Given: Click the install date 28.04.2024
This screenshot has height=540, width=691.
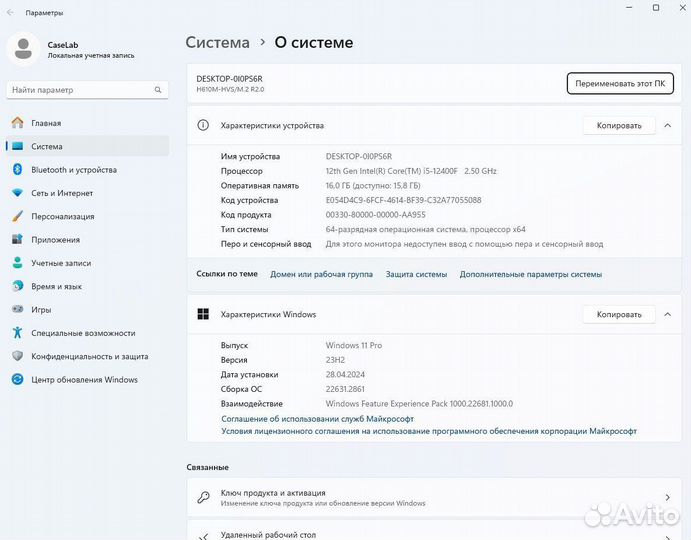Looking at the screenshot, I should pos(345,374).
